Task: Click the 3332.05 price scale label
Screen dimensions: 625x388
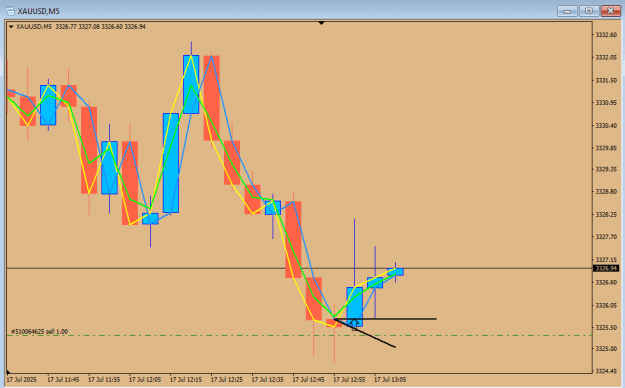Action: [x=606, y=57]
